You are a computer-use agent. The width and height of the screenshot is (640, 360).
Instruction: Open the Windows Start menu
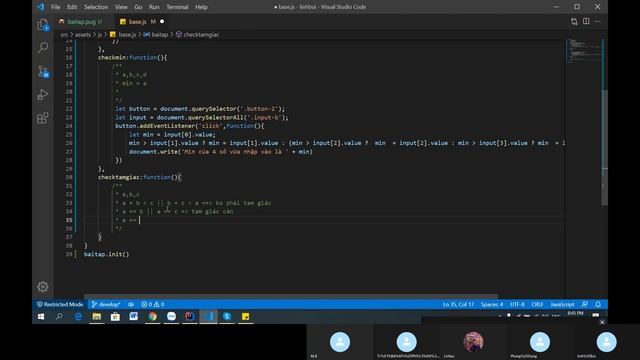(41, 316)
